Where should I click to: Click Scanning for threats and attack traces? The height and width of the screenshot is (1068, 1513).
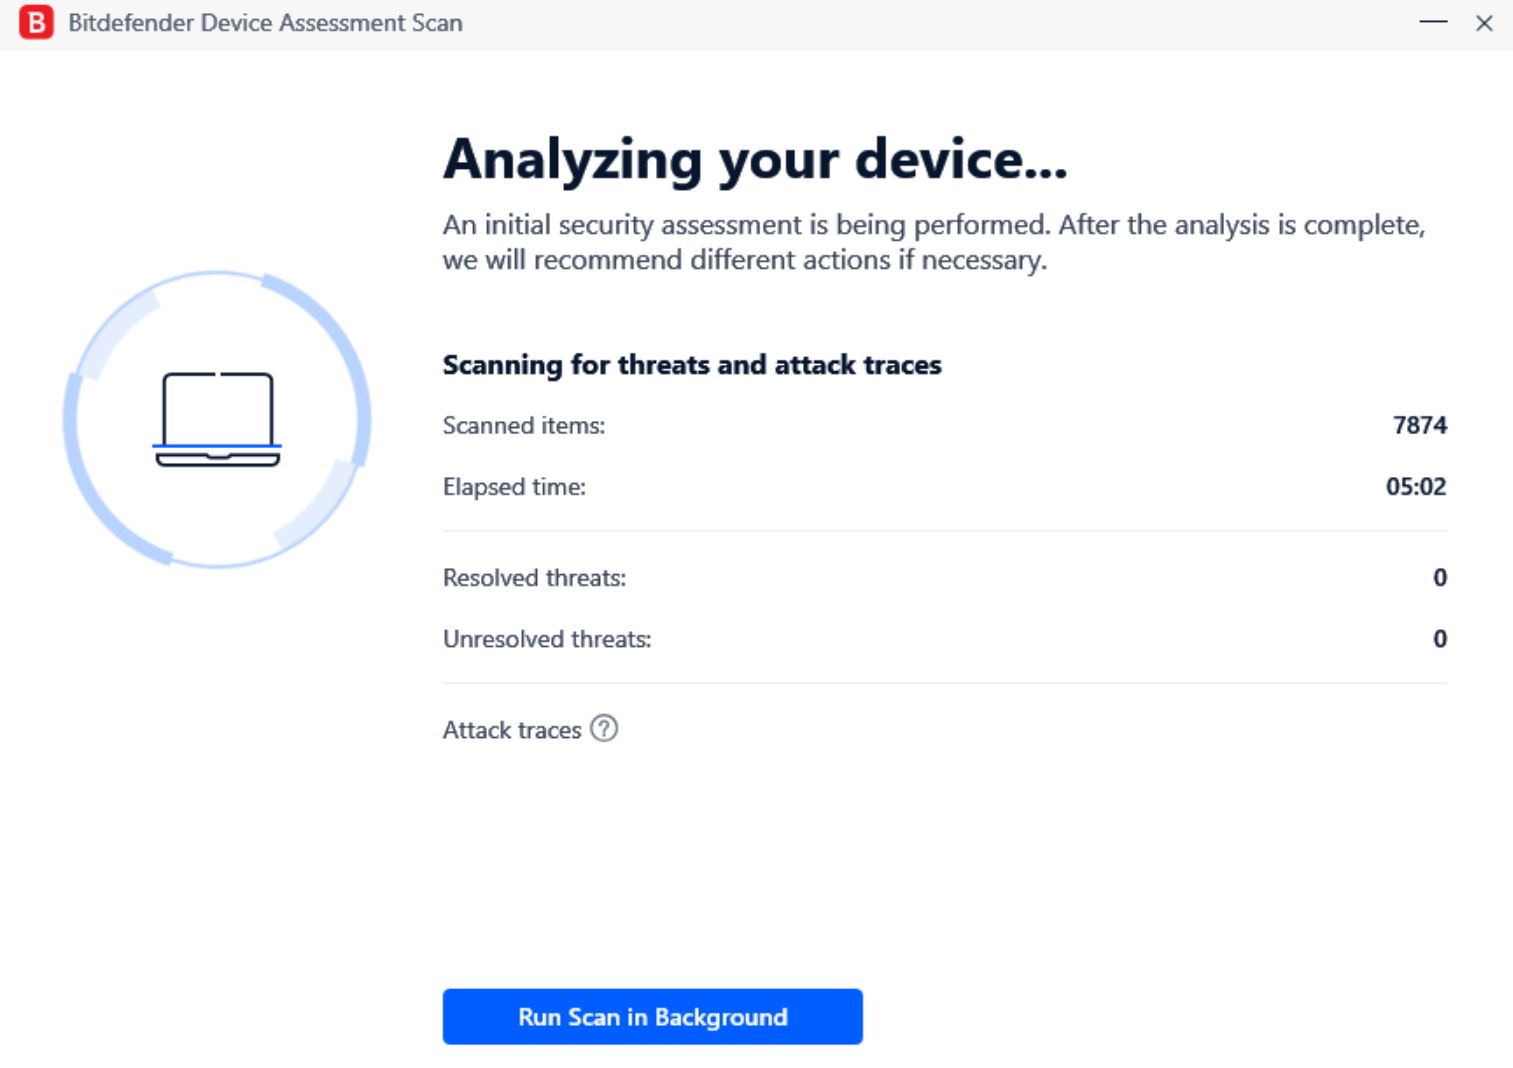click(692, 365)
